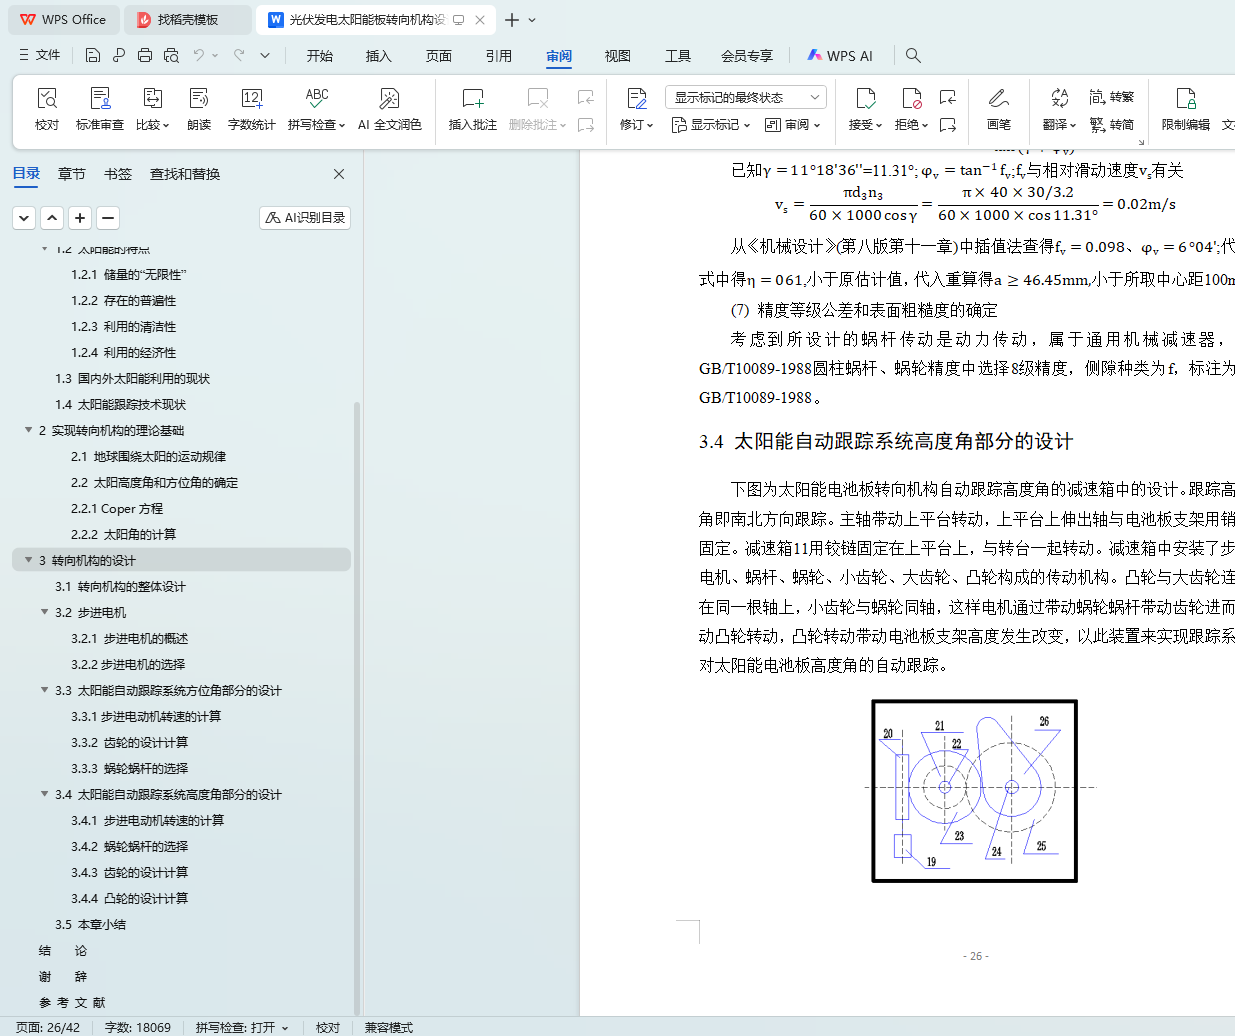The height and width of the screenshot is (1036, 1235).
Task: Click the plus promote button in outline pane
Action: [x=80, y=217]
